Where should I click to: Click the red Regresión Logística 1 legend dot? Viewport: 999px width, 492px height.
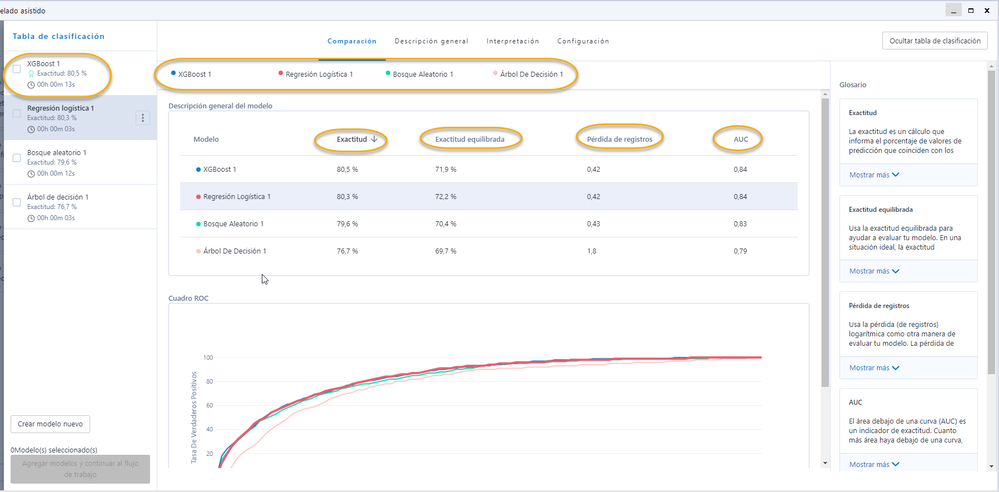pos(280,73)
